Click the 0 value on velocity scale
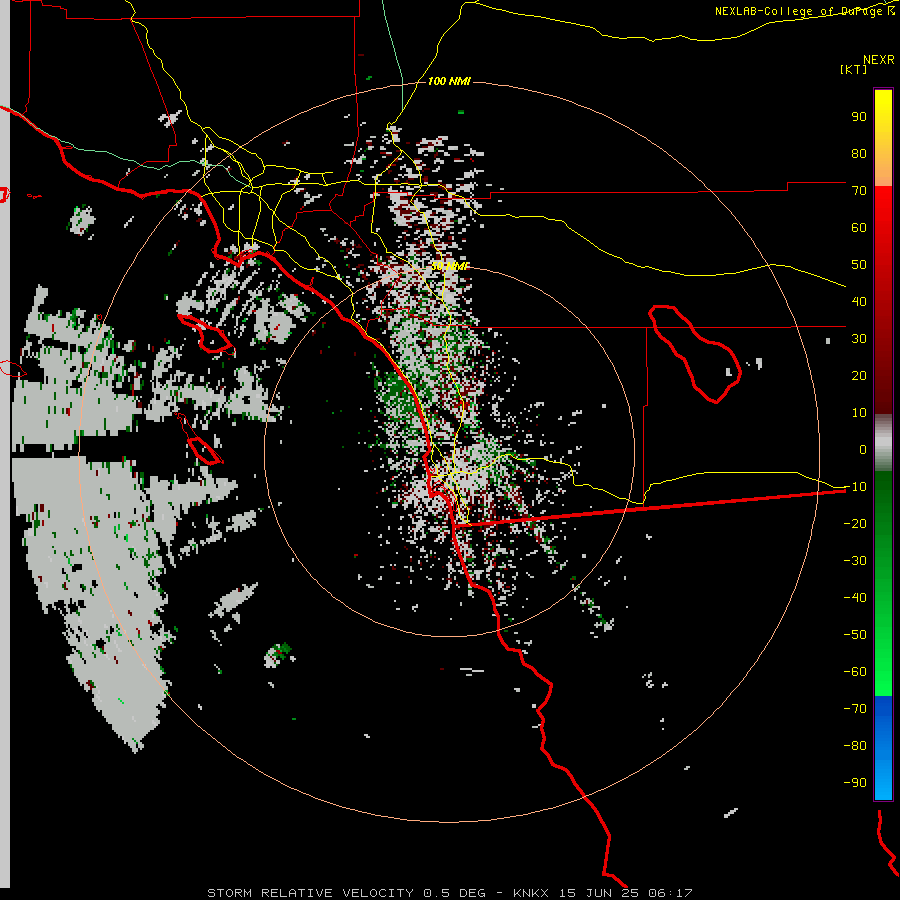The image size is (900, 900). (x=863, y=450)
